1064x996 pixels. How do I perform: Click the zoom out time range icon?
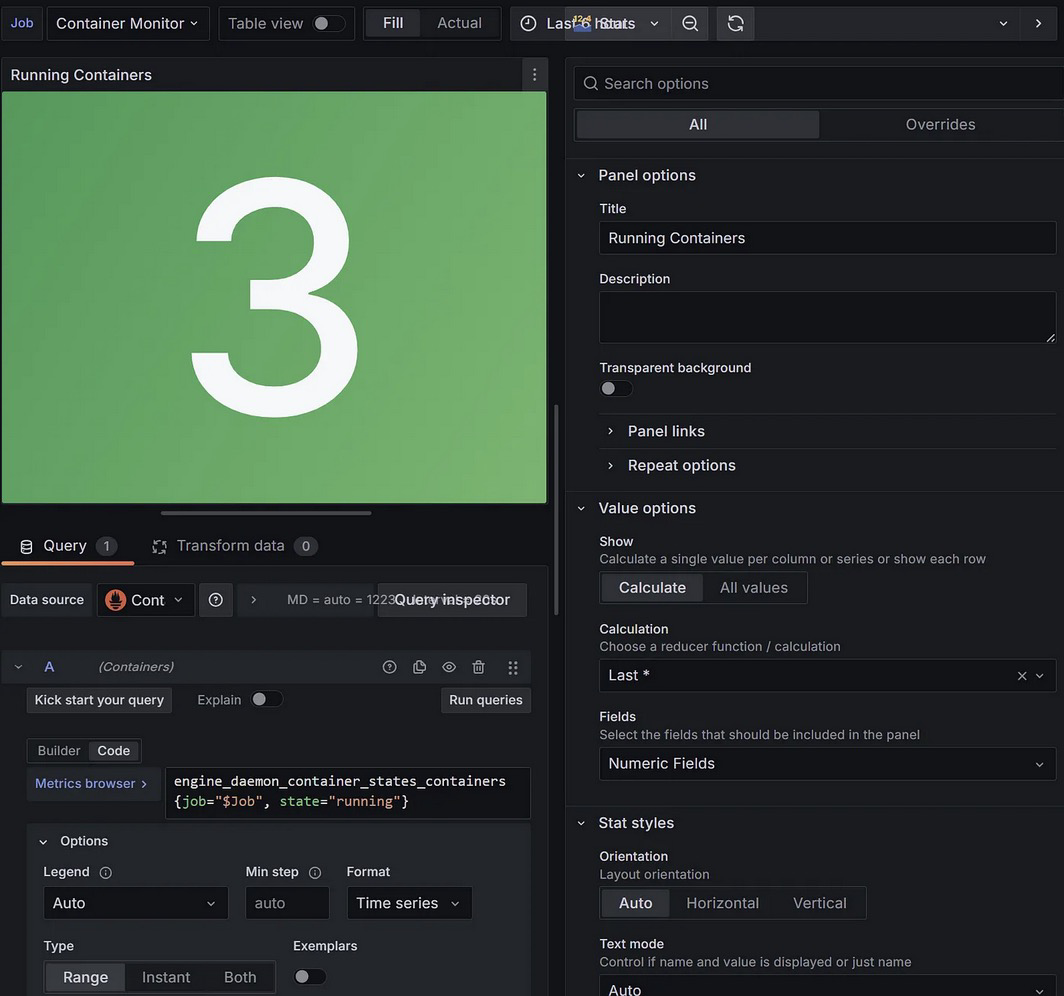point(689,24)
